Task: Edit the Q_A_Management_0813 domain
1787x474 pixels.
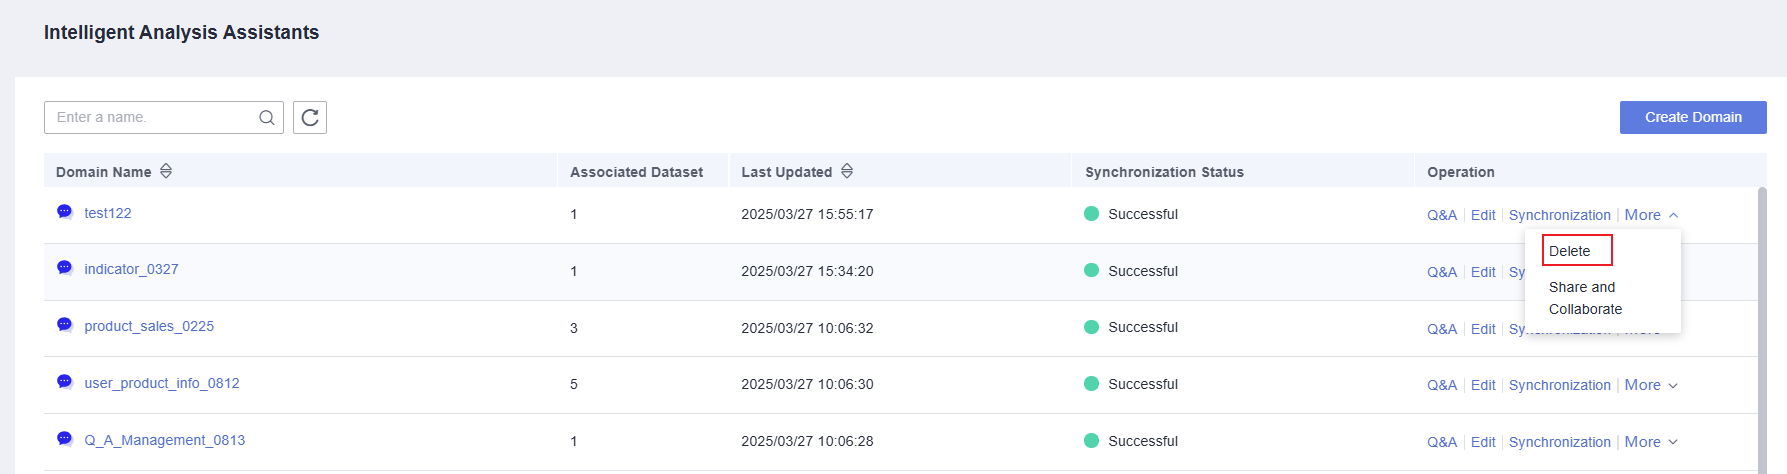Action: tap(1483, 442)
